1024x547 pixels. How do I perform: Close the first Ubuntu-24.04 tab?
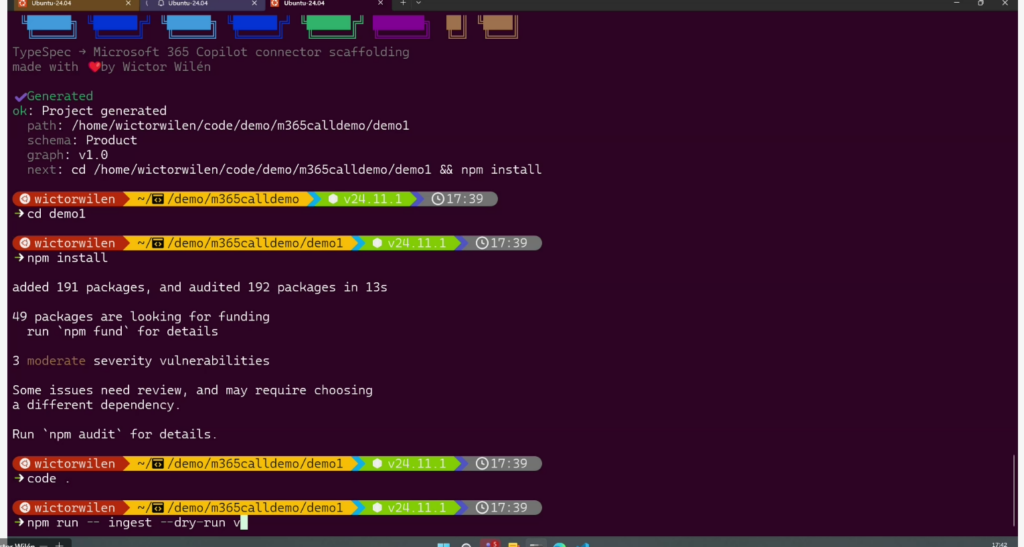pos(130,4)
